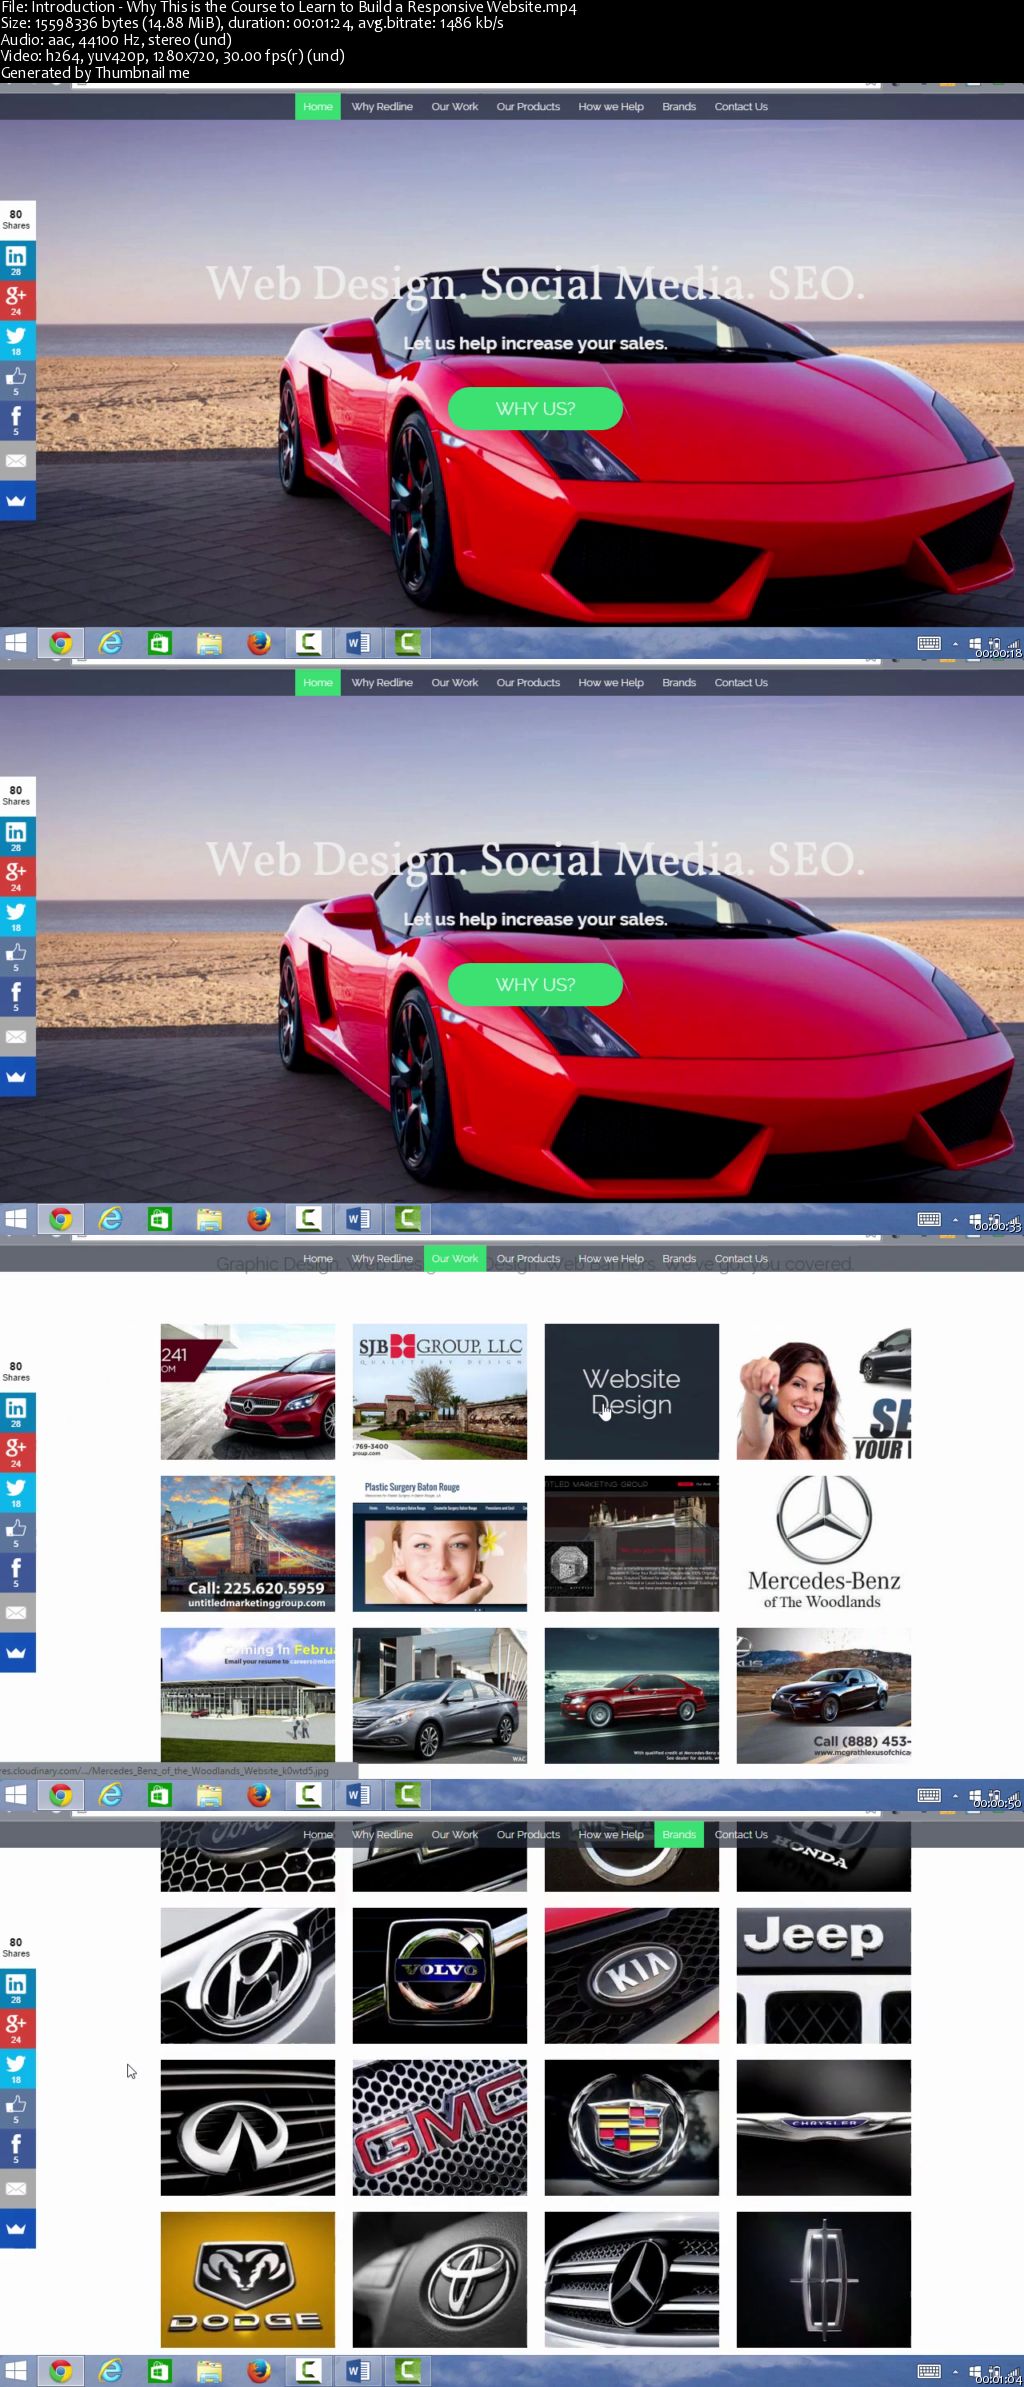Select the red GMC grille brand tile

click(440, 2128)
